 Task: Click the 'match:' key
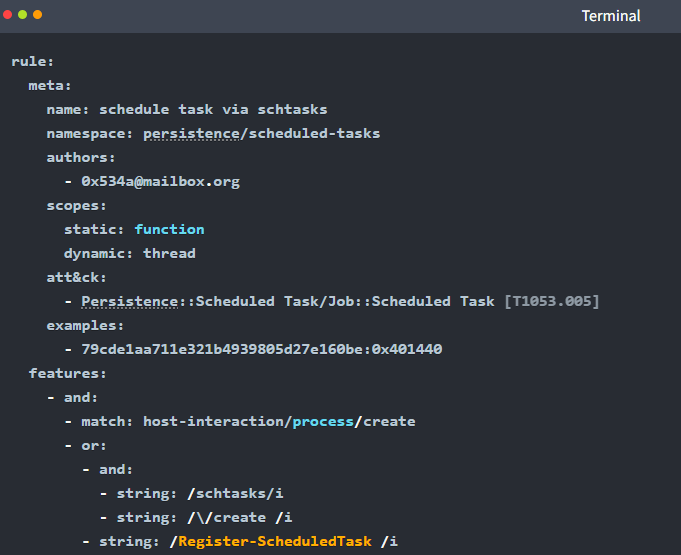(107, 421)
